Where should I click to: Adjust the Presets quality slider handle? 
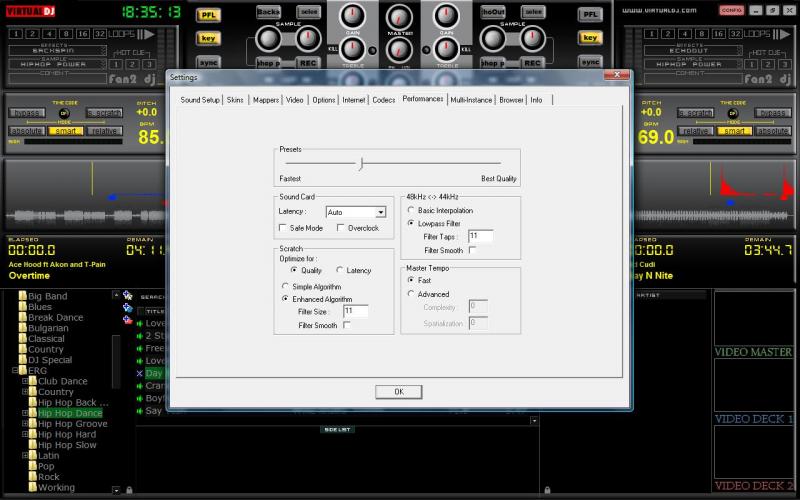coord(361,163)
